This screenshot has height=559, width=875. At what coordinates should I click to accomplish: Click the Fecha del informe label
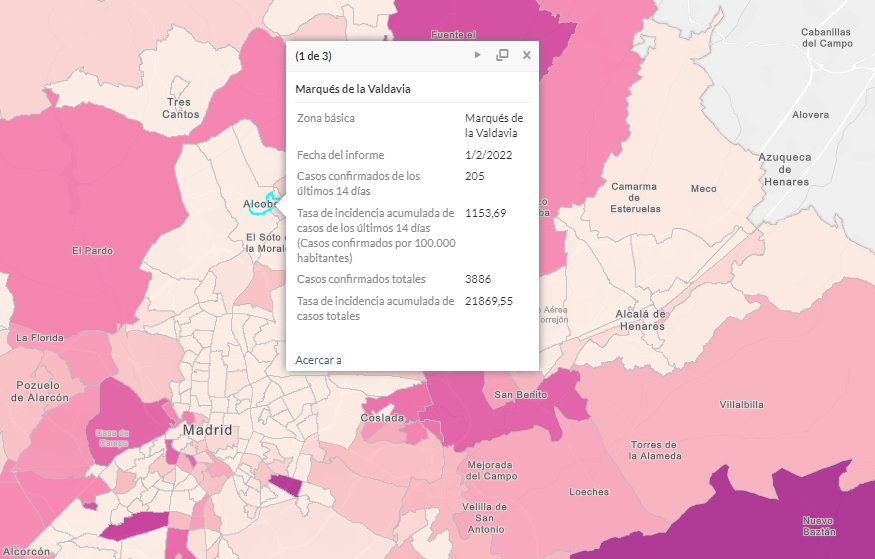click(x=340, y=155)
